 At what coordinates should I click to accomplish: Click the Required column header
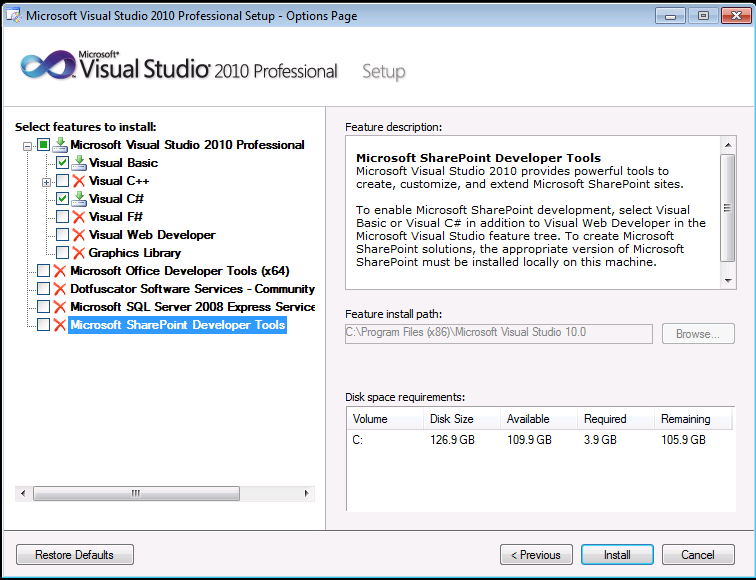(x=616, y=418)
